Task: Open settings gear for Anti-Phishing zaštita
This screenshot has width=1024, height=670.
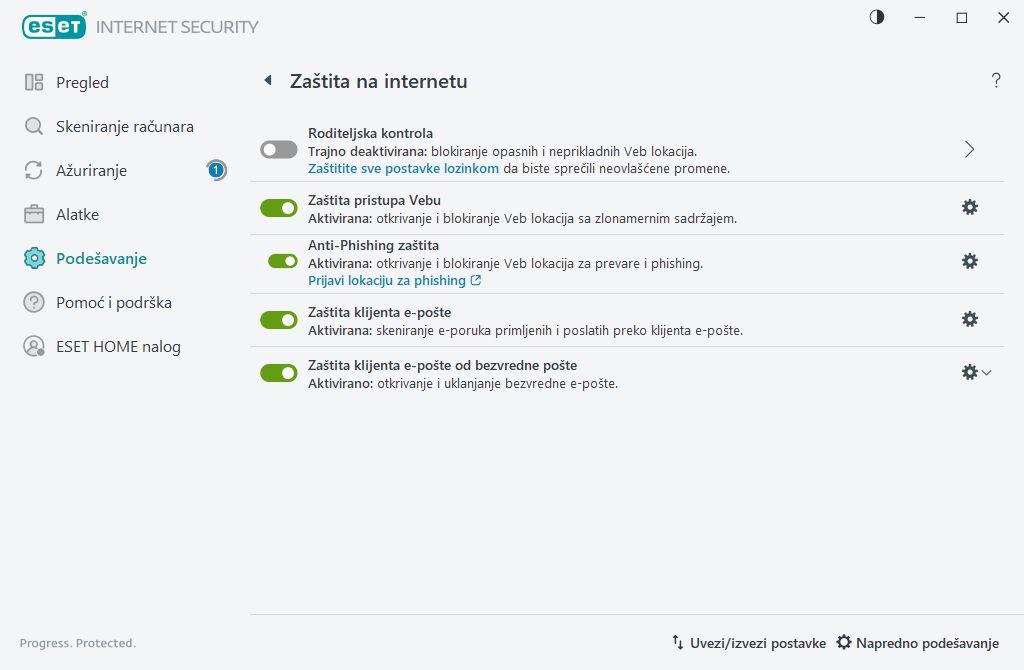Action: [969, 261]
